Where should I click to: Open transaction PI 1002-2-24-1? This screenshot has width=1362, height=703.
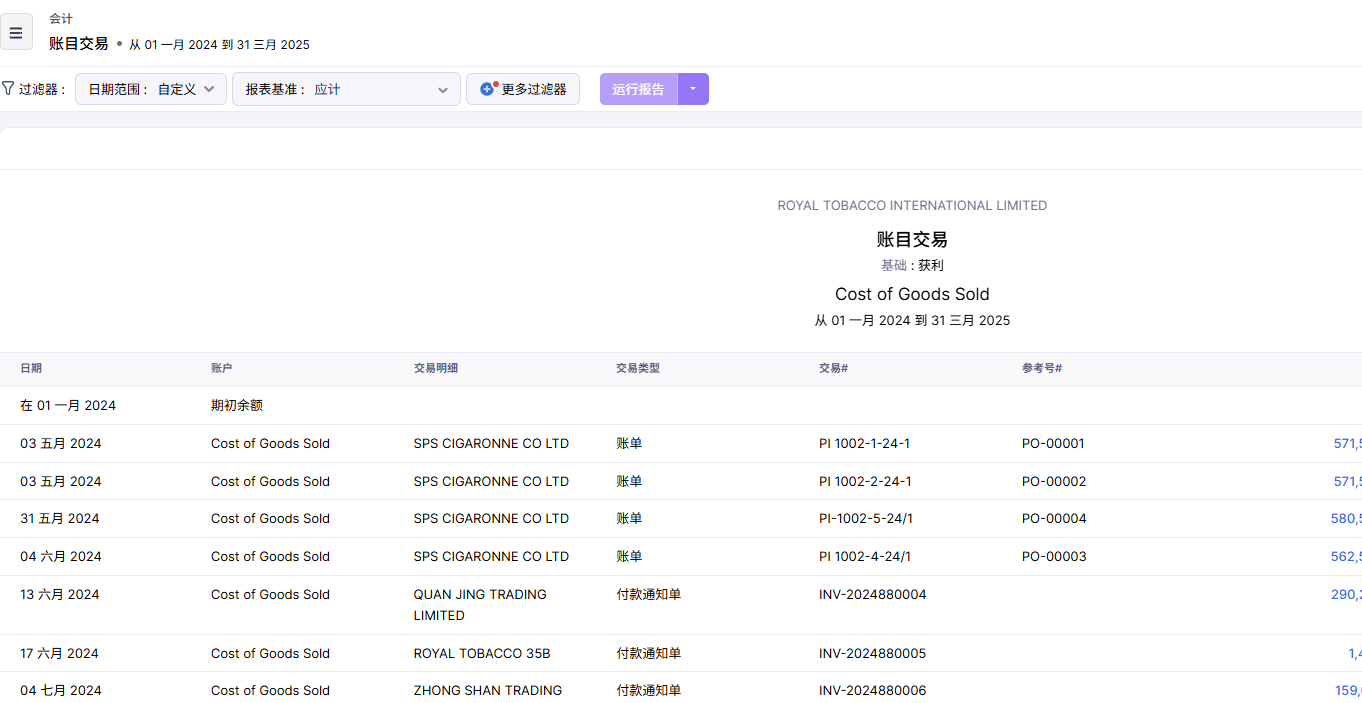point(864,481)
